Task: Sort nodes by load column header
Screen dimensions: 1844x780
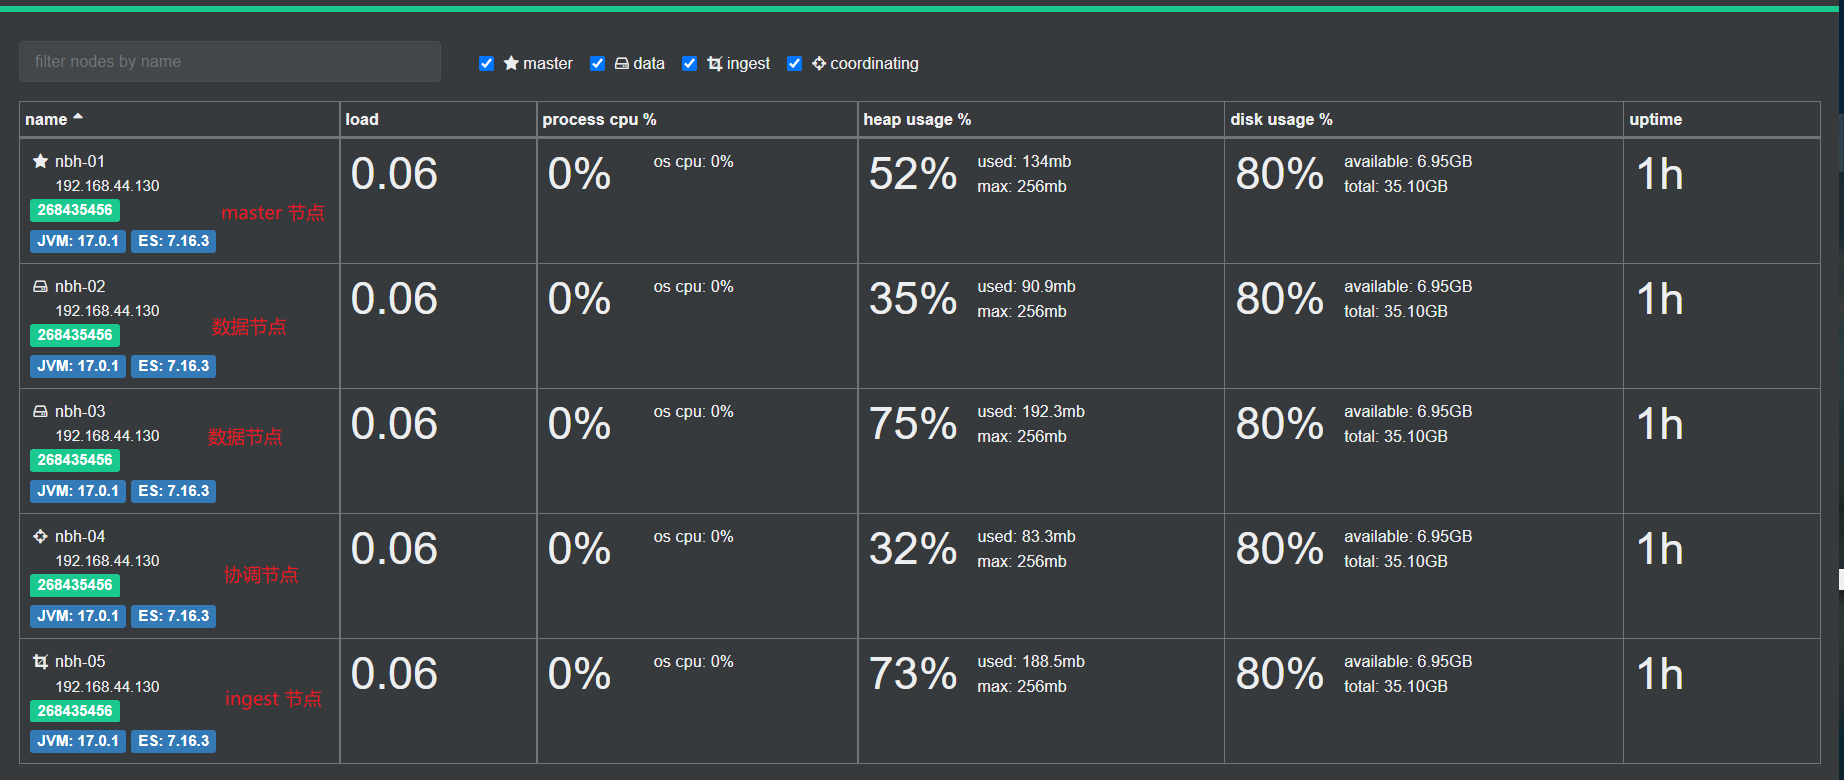Action: click(x=362, y=119)
